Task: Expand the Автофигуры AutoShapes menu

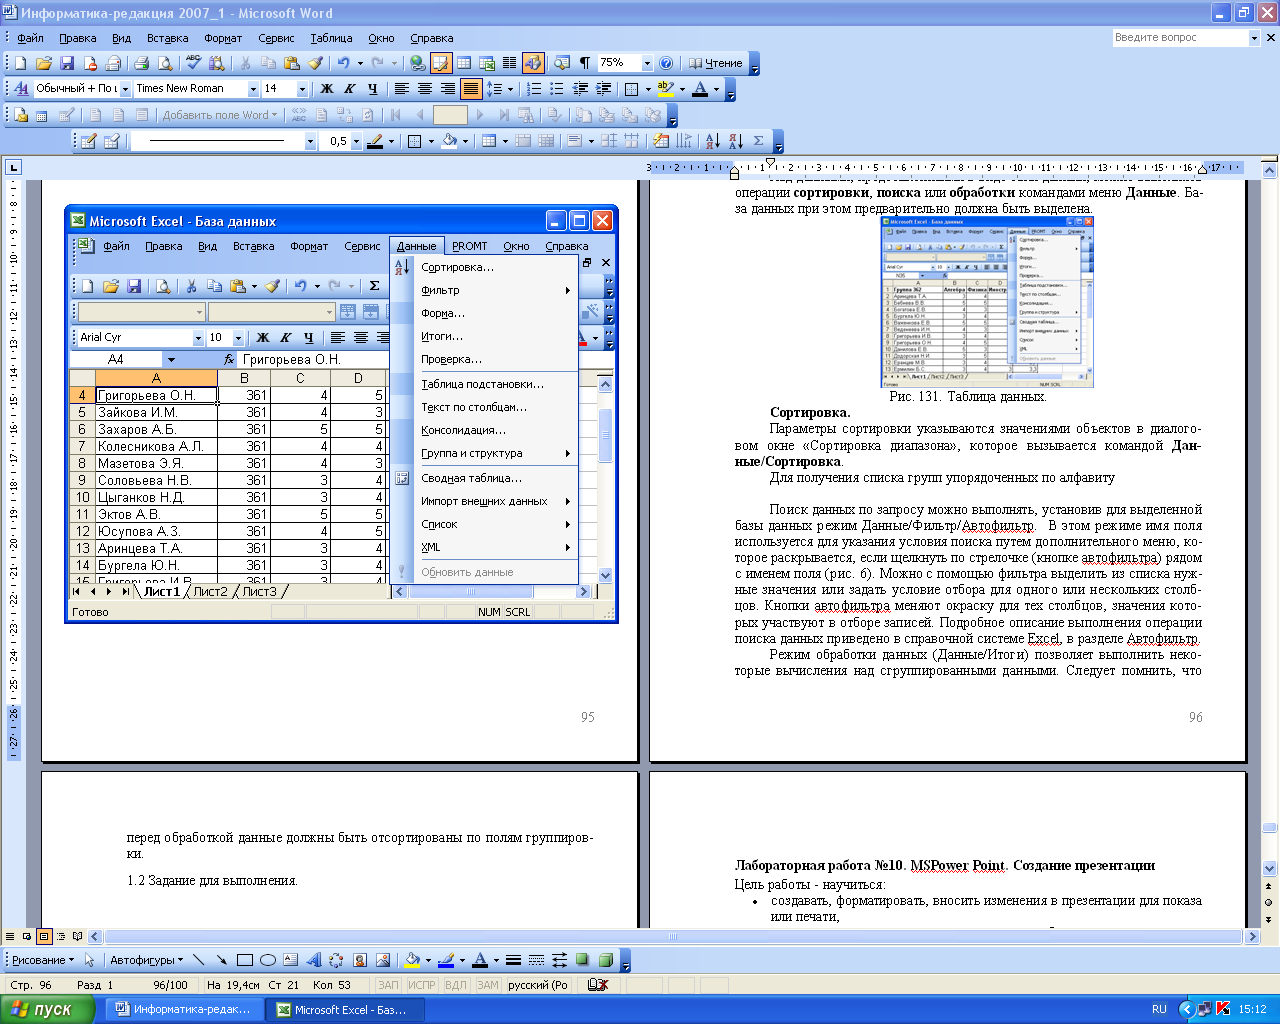Action: [x=146, y=960]
